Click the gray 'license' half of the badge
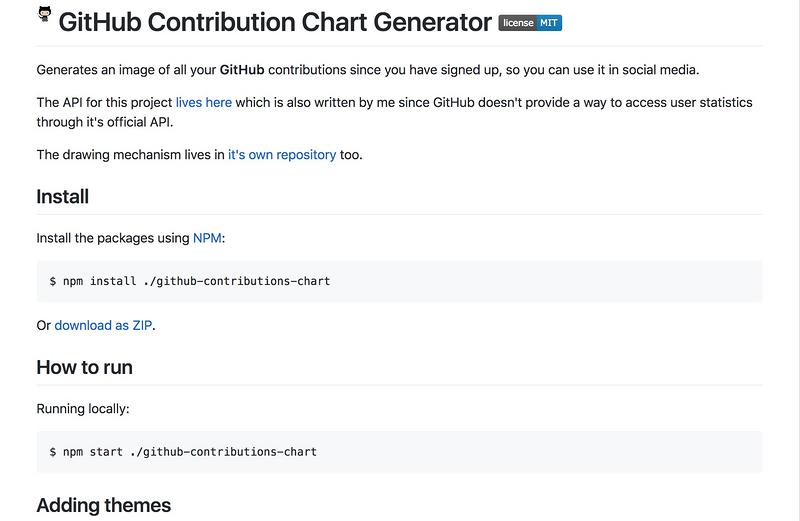The width and height of the screenshot is (800, 521). [x=517, y=23]
